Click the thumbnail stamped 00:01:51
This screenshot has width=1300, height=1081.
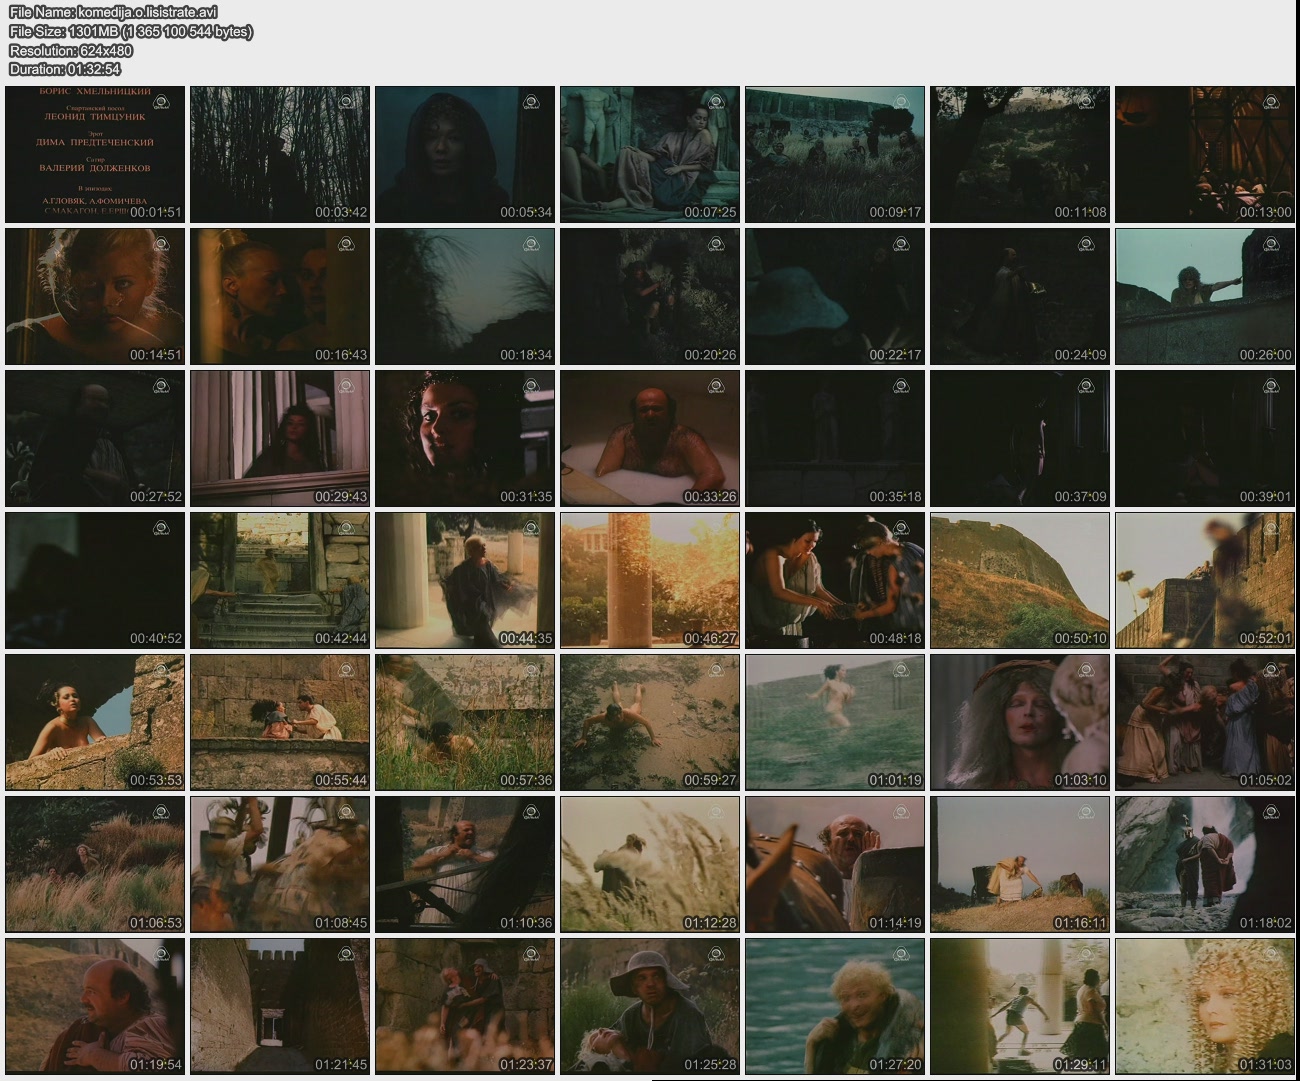tap(95, 154)
